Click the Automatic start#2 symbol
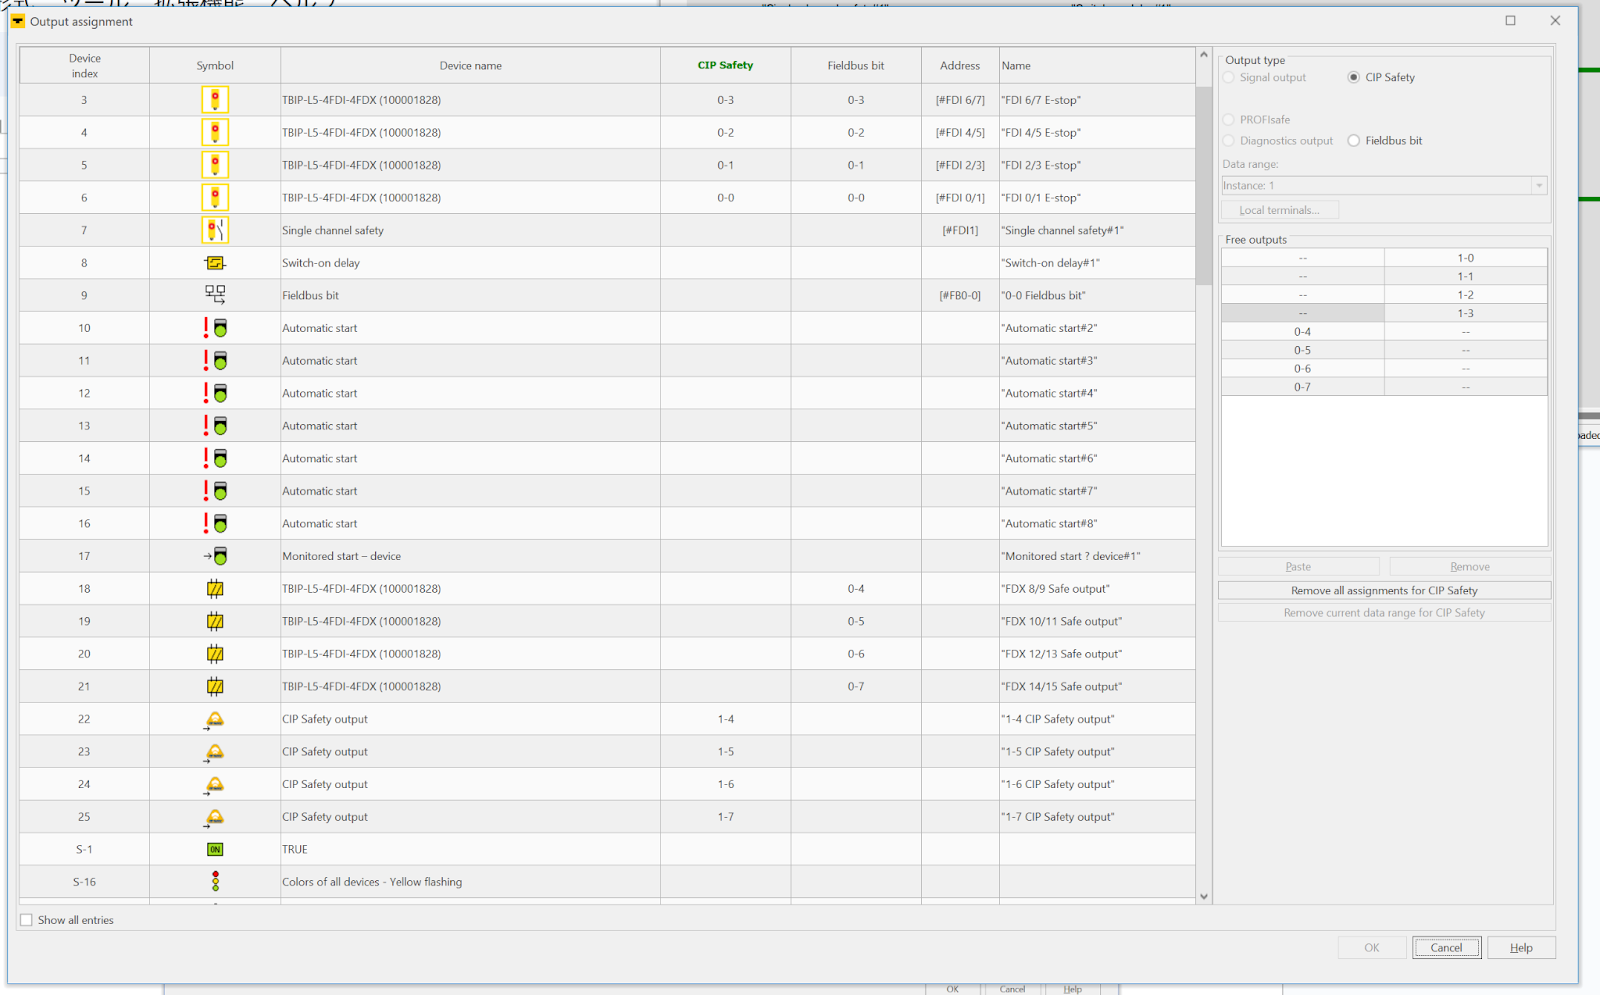Image resolution: width=1600 pixels, height=995 pixels. click(215, 328)
